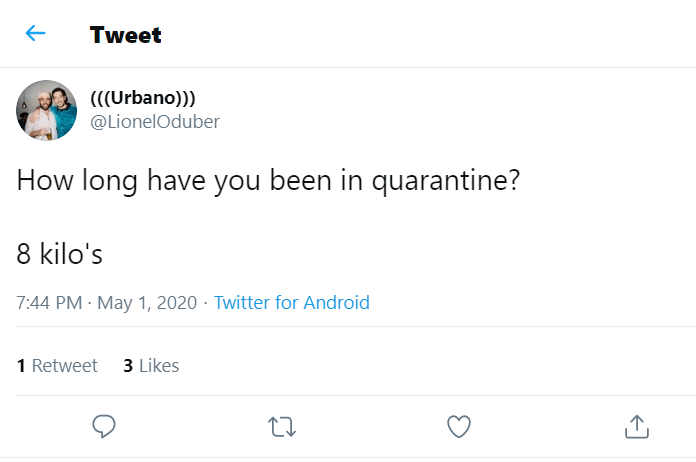Viewport: 696px width, 462px height.
Task: View the Retweet list via 'Retweet' label
Action: click(x=65, y=366)
